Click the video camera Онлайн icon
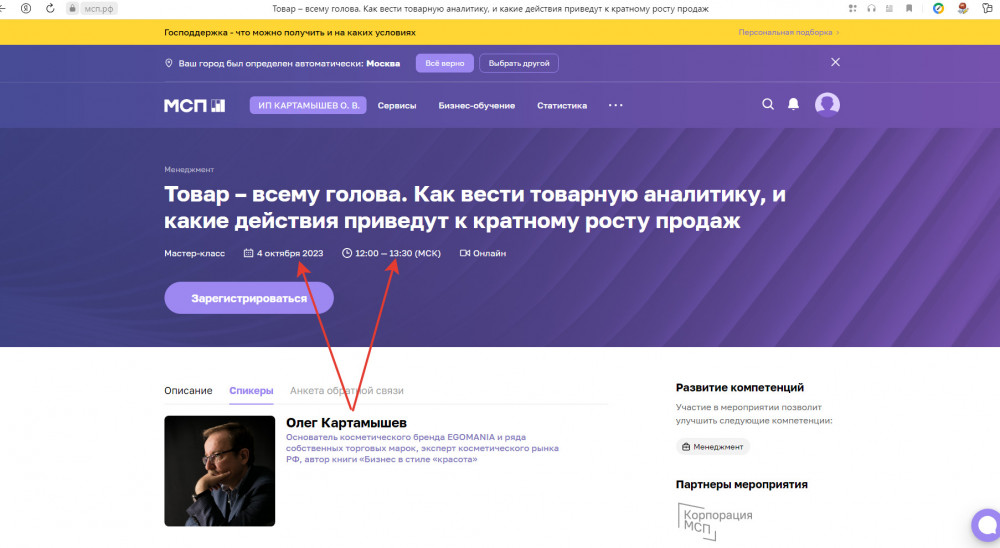Image resolution: width=1000 pixels, height=548 pixels. (465, 253)
